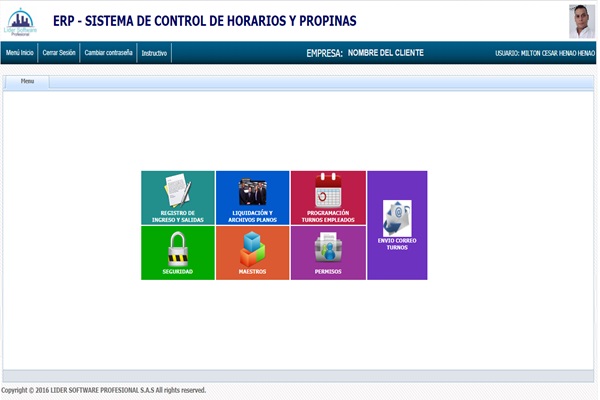Click the 'MAESTROS' tile label text
Image resolution: width=600 pixels, height=400 pixels.
click(252, 271)
